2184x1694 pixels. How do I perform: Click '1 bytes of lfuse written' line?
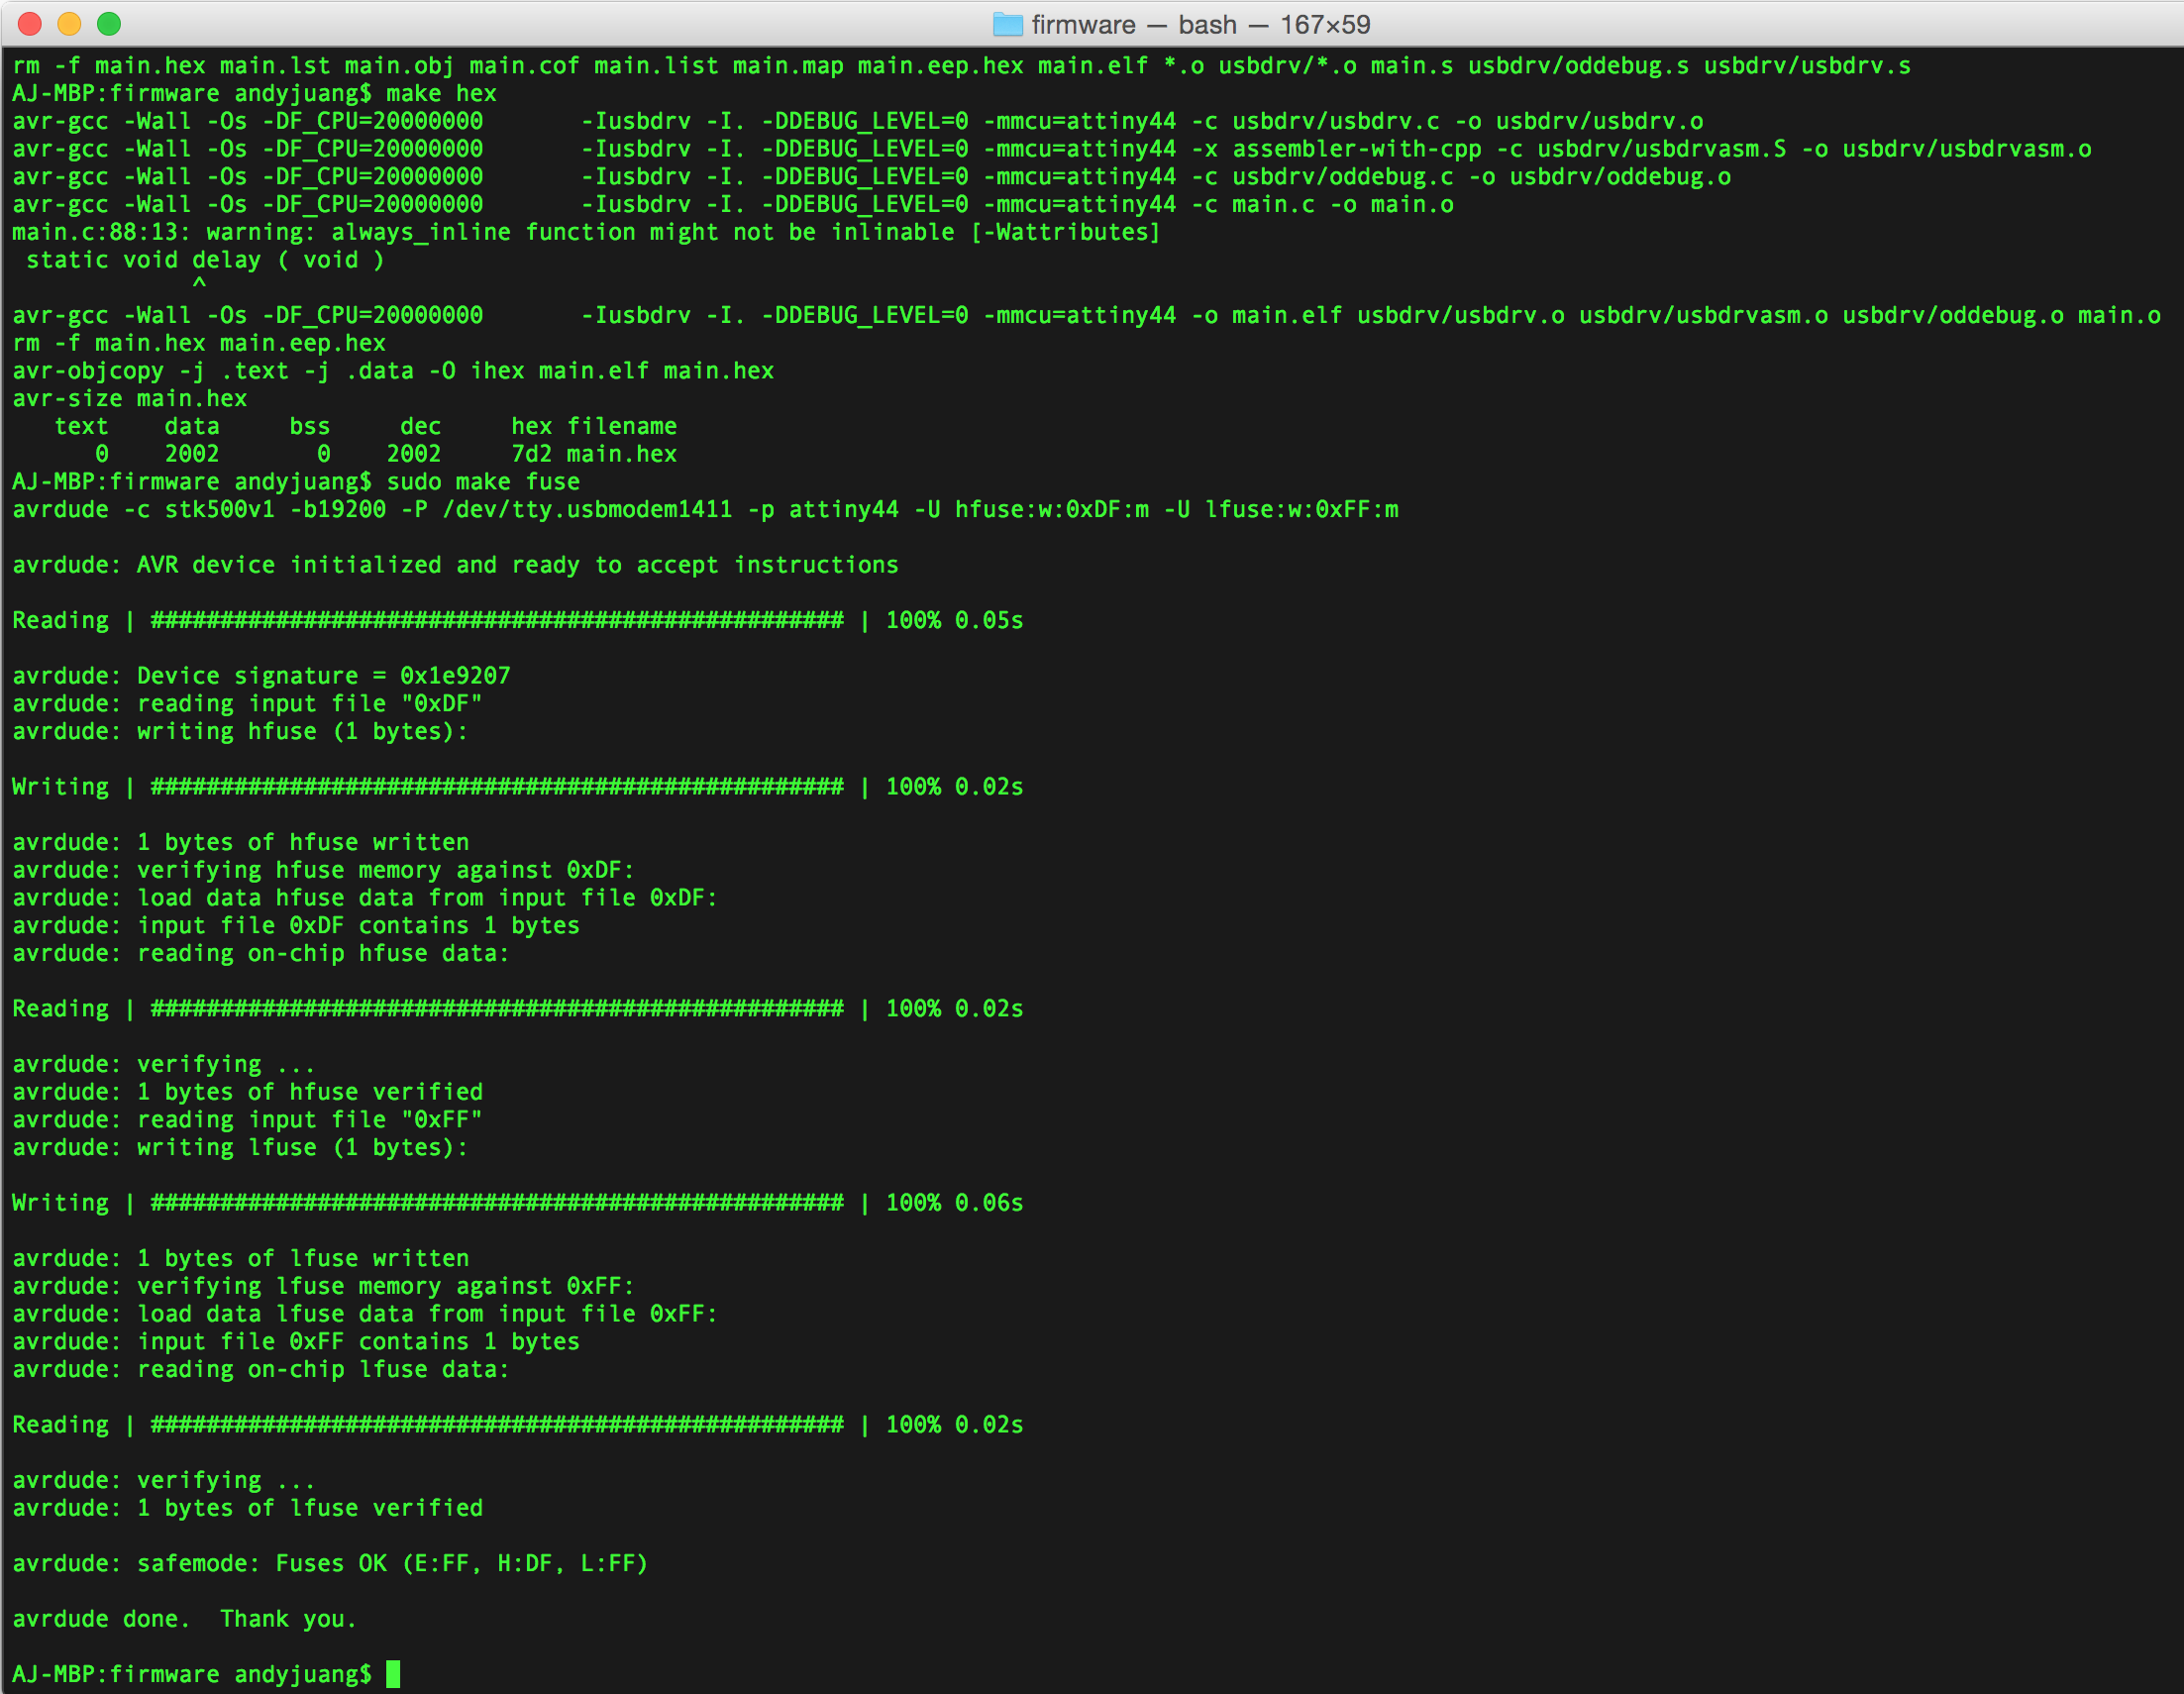(240, 1258)
